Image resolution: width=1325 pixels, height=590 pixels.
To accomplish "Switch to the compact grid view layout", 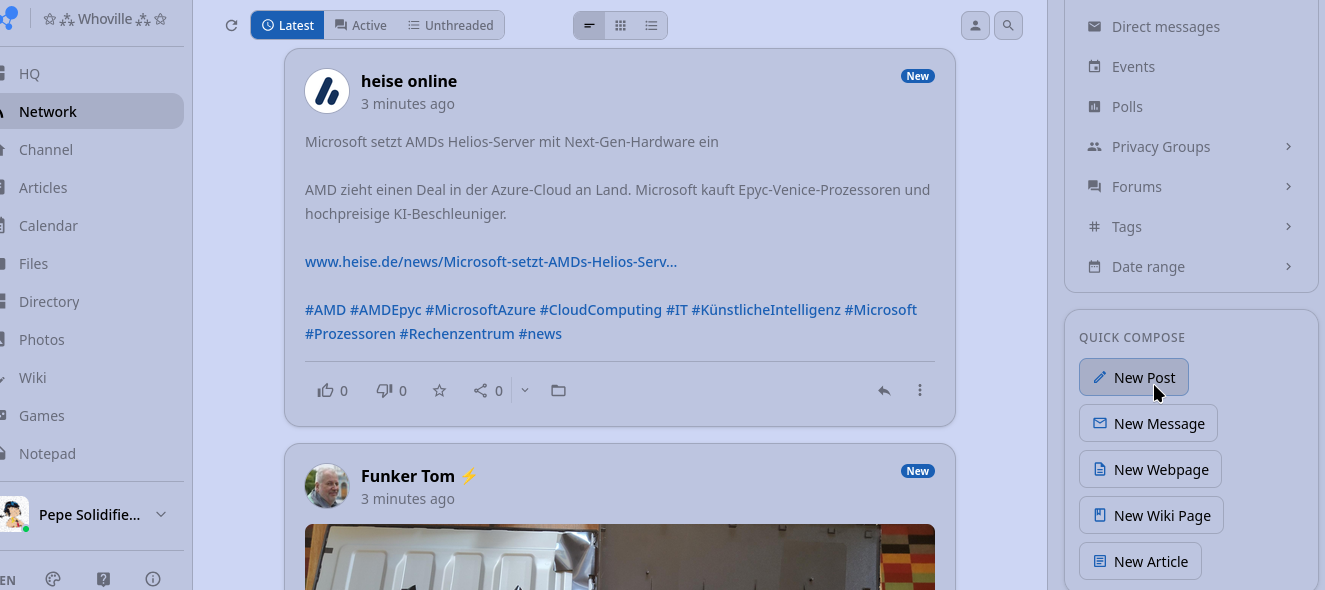I will 620,25.
